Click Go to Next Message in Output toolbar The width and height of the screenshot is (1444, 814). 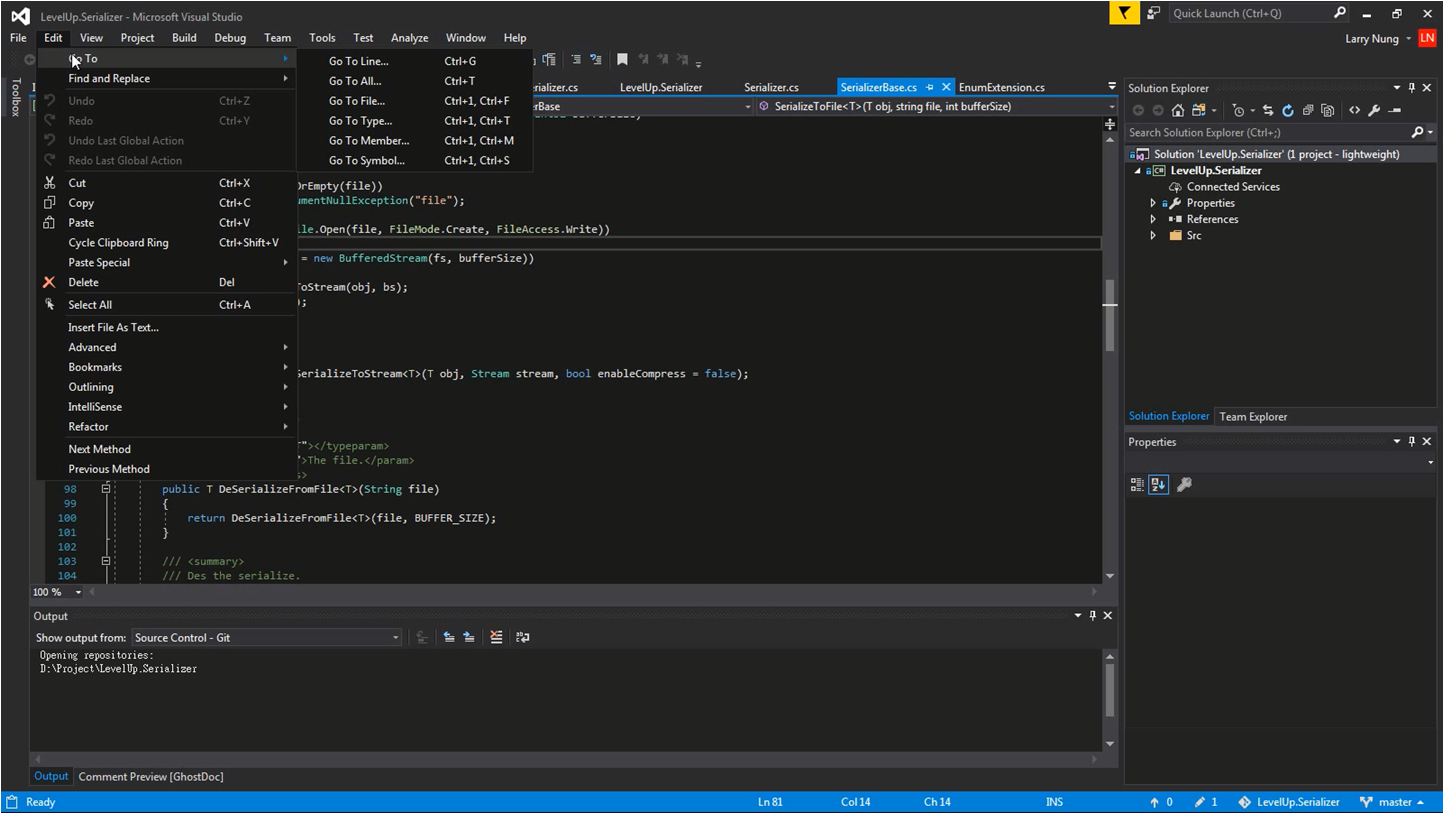469,637
